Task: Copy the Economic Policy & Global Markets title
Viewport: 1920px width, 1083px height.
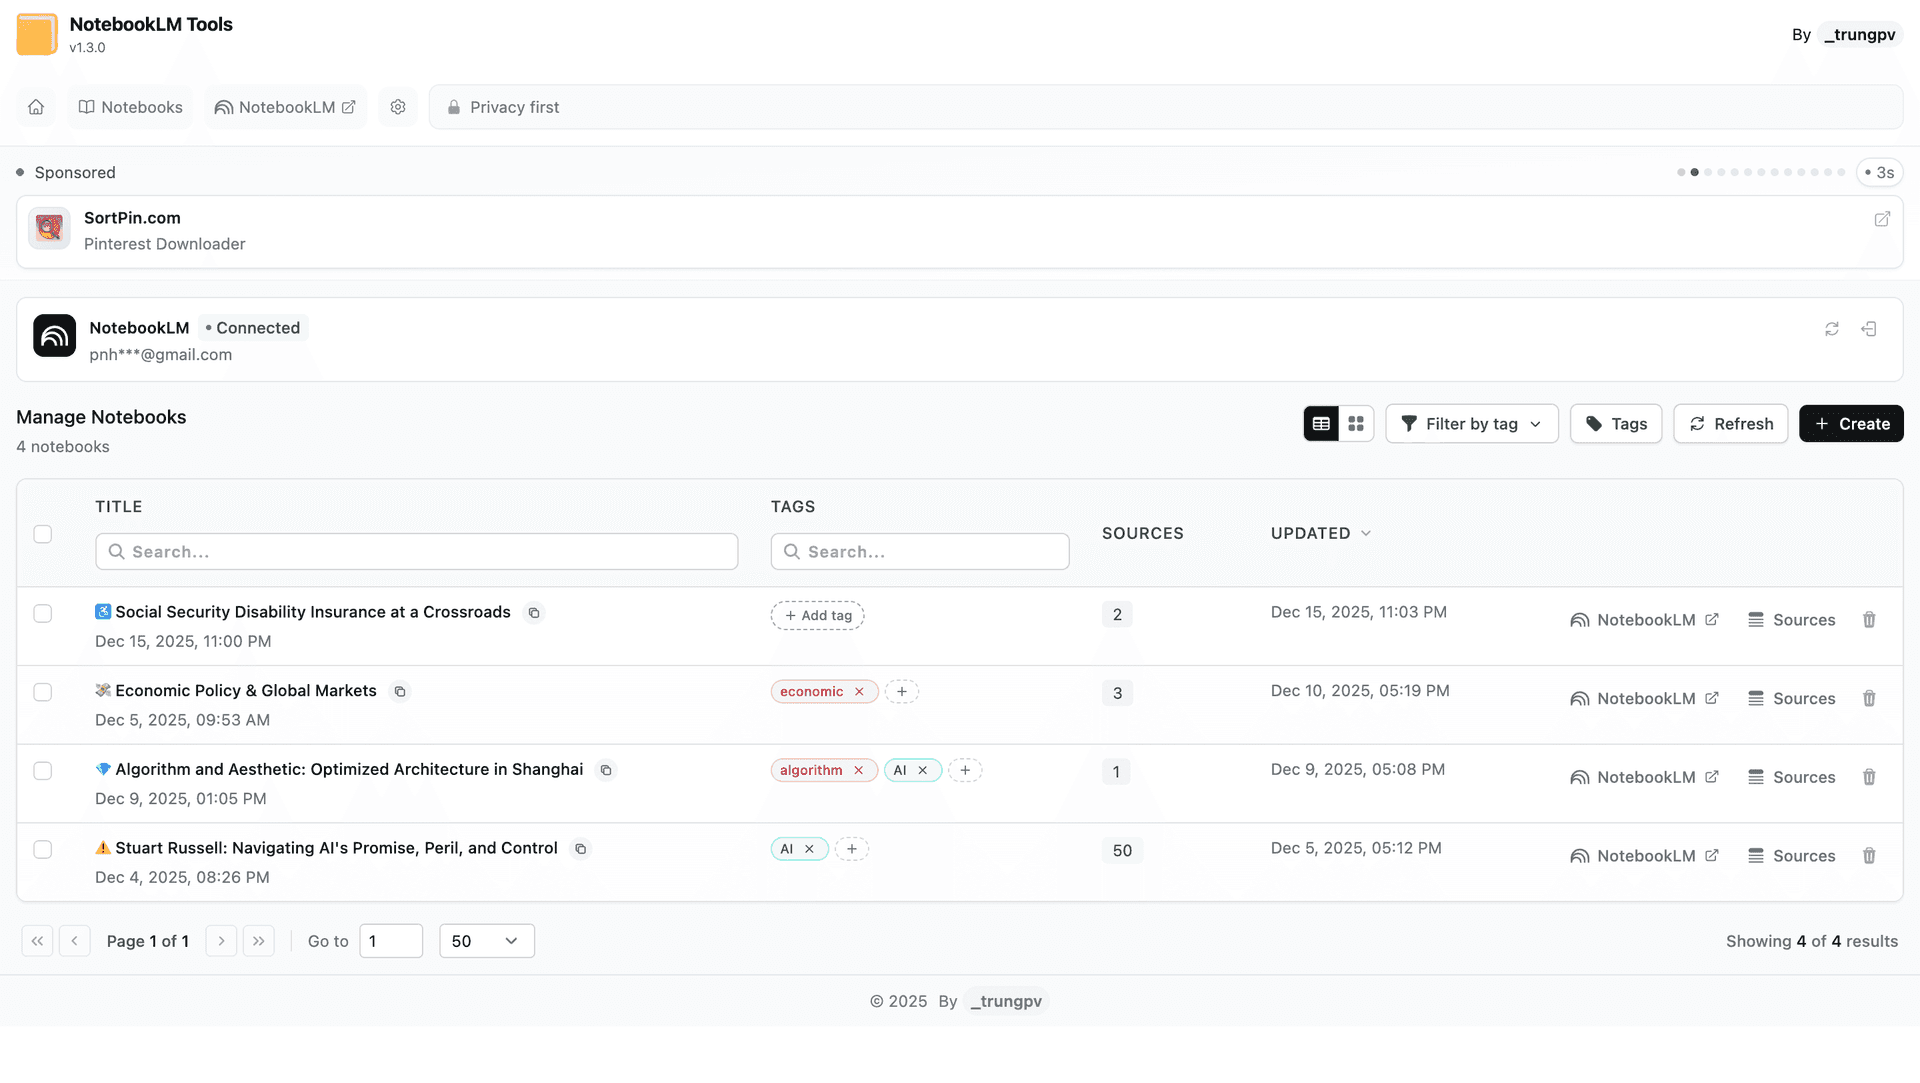Action: [400, 691]
